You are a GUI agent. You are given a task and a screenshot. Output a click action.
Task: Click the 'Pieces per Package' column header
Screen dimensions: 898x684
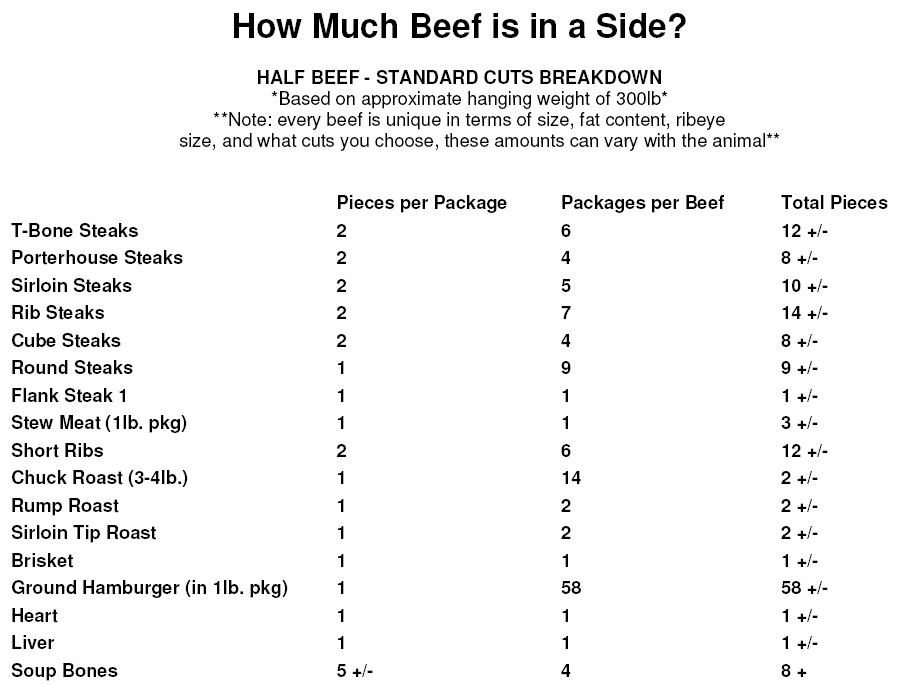pos(422,203)
